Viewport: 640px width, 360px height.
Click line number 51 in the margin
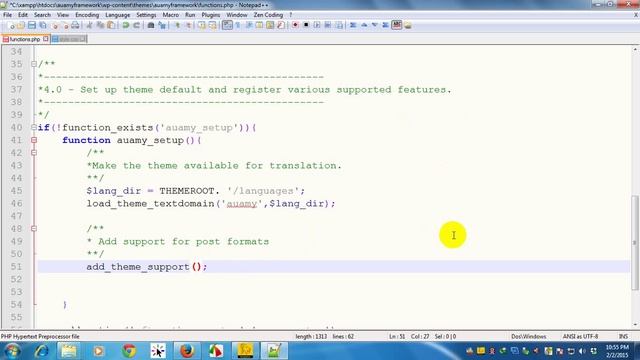pyautogui.click(x=16, y=267)
